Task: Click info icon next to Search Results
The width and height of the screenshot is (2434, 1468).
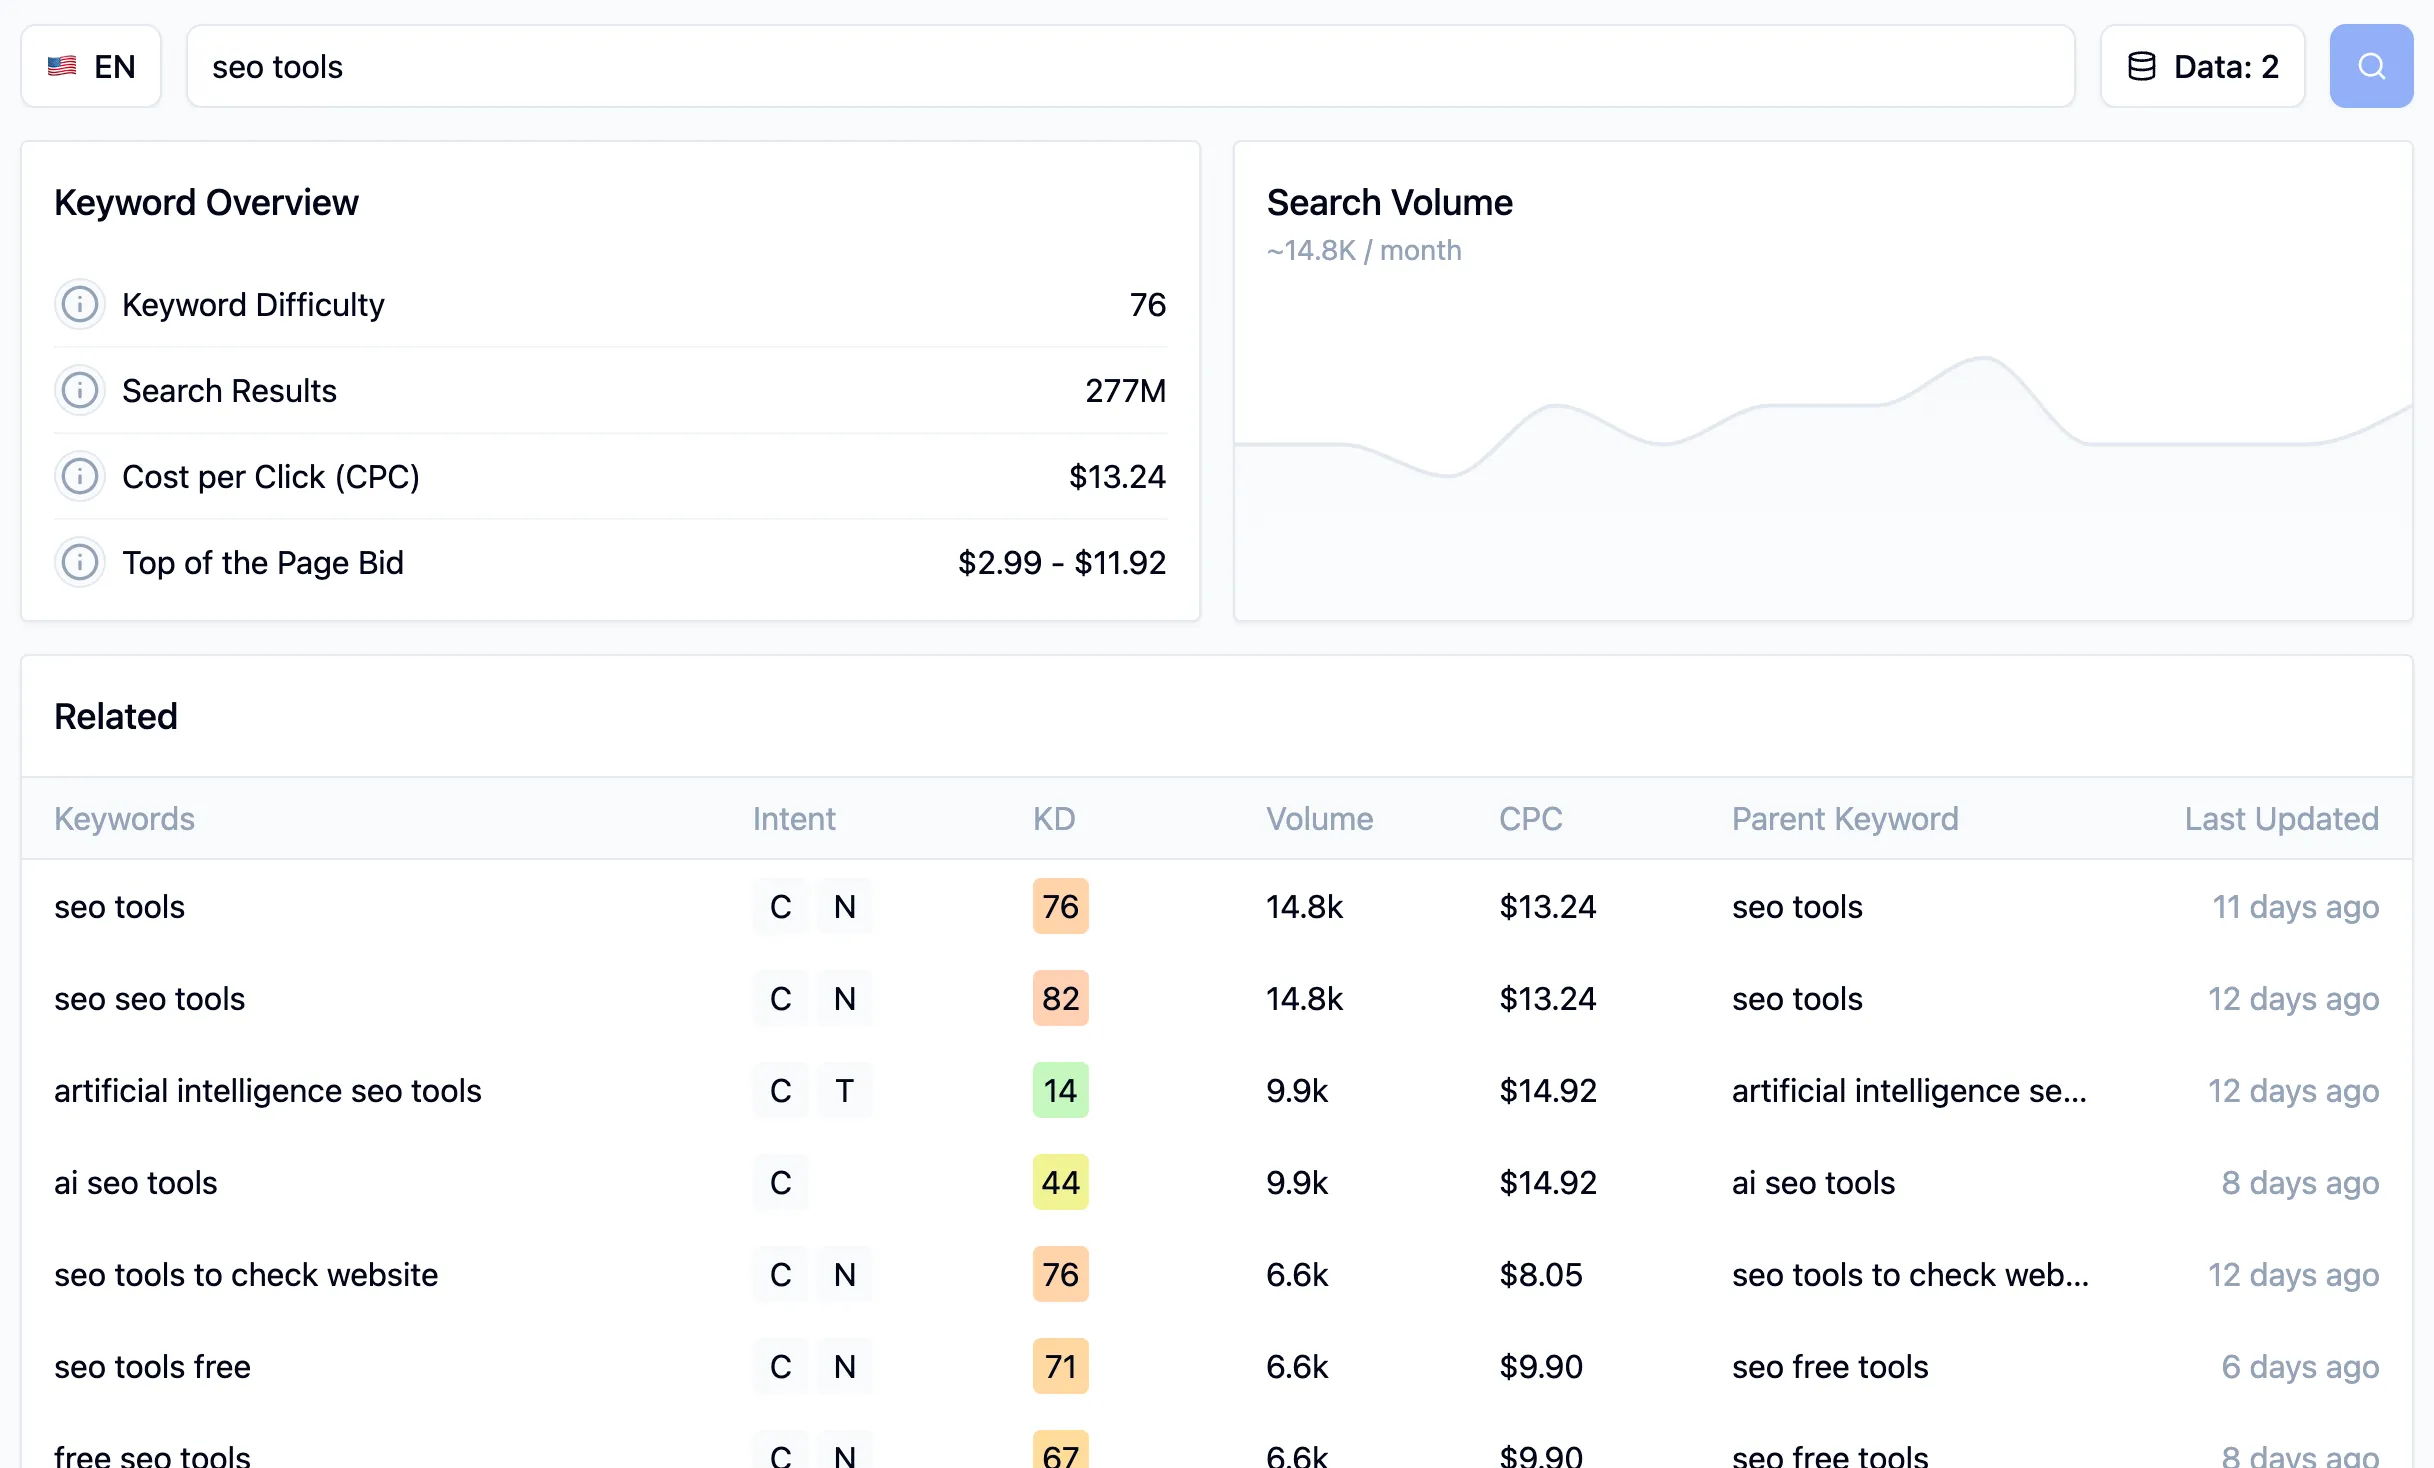Action: coord(80,390)
